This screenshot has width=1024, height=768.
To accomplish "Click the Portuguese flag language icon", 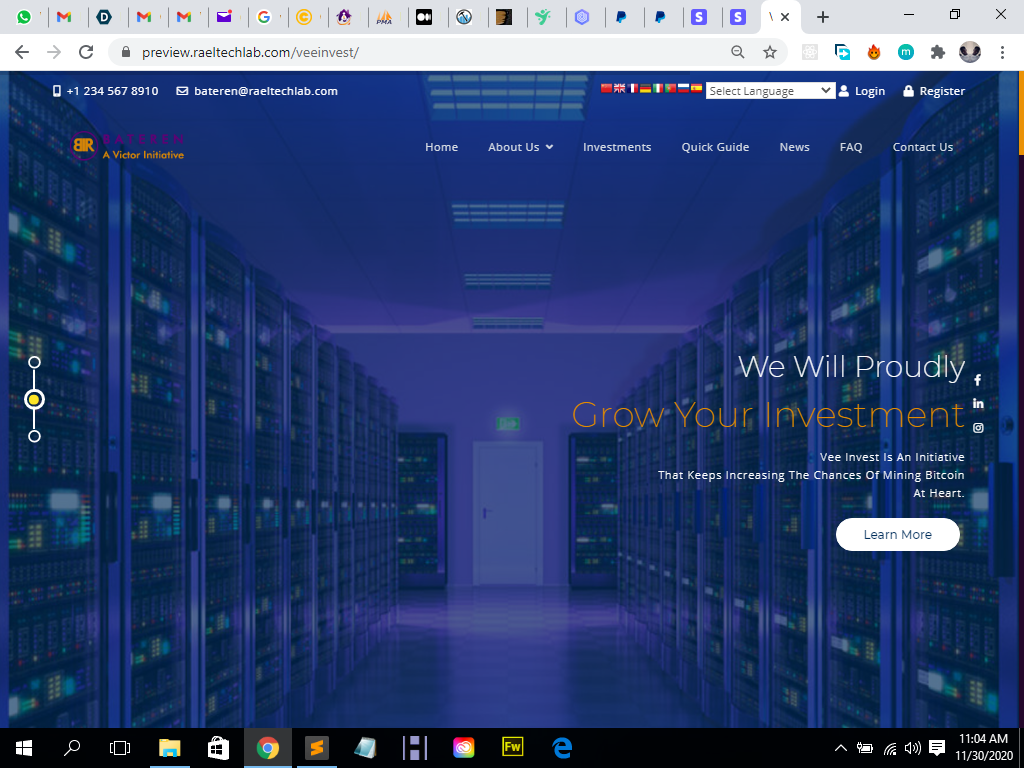I will coord(671,88).
